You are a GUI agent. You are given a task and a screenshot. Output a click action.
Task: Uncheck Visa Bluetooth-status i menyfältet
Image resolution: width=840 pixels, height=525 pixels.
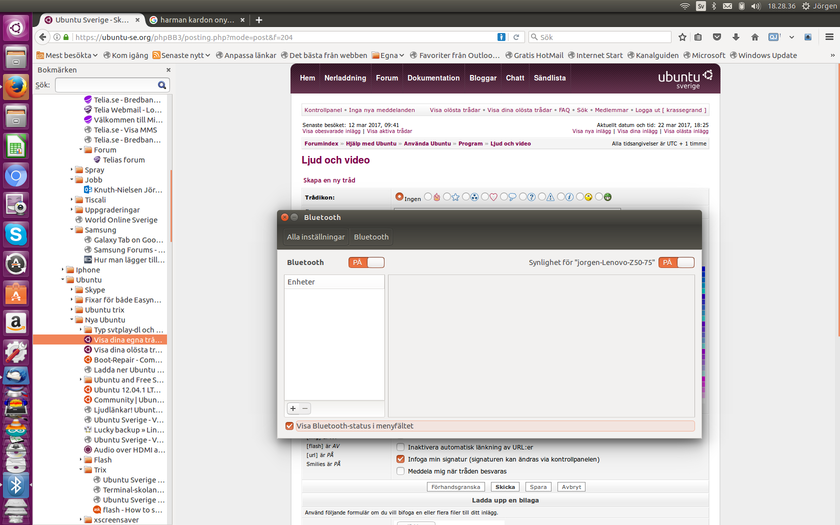[290, 426]
